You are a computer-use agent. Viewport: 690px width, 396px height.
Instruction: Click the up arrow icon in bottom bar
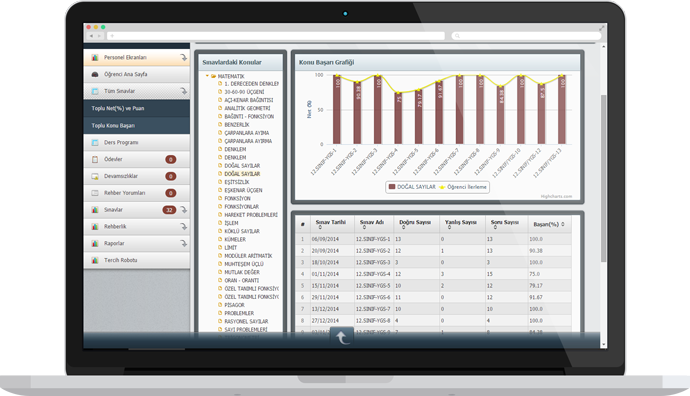(x=342, y=337)
